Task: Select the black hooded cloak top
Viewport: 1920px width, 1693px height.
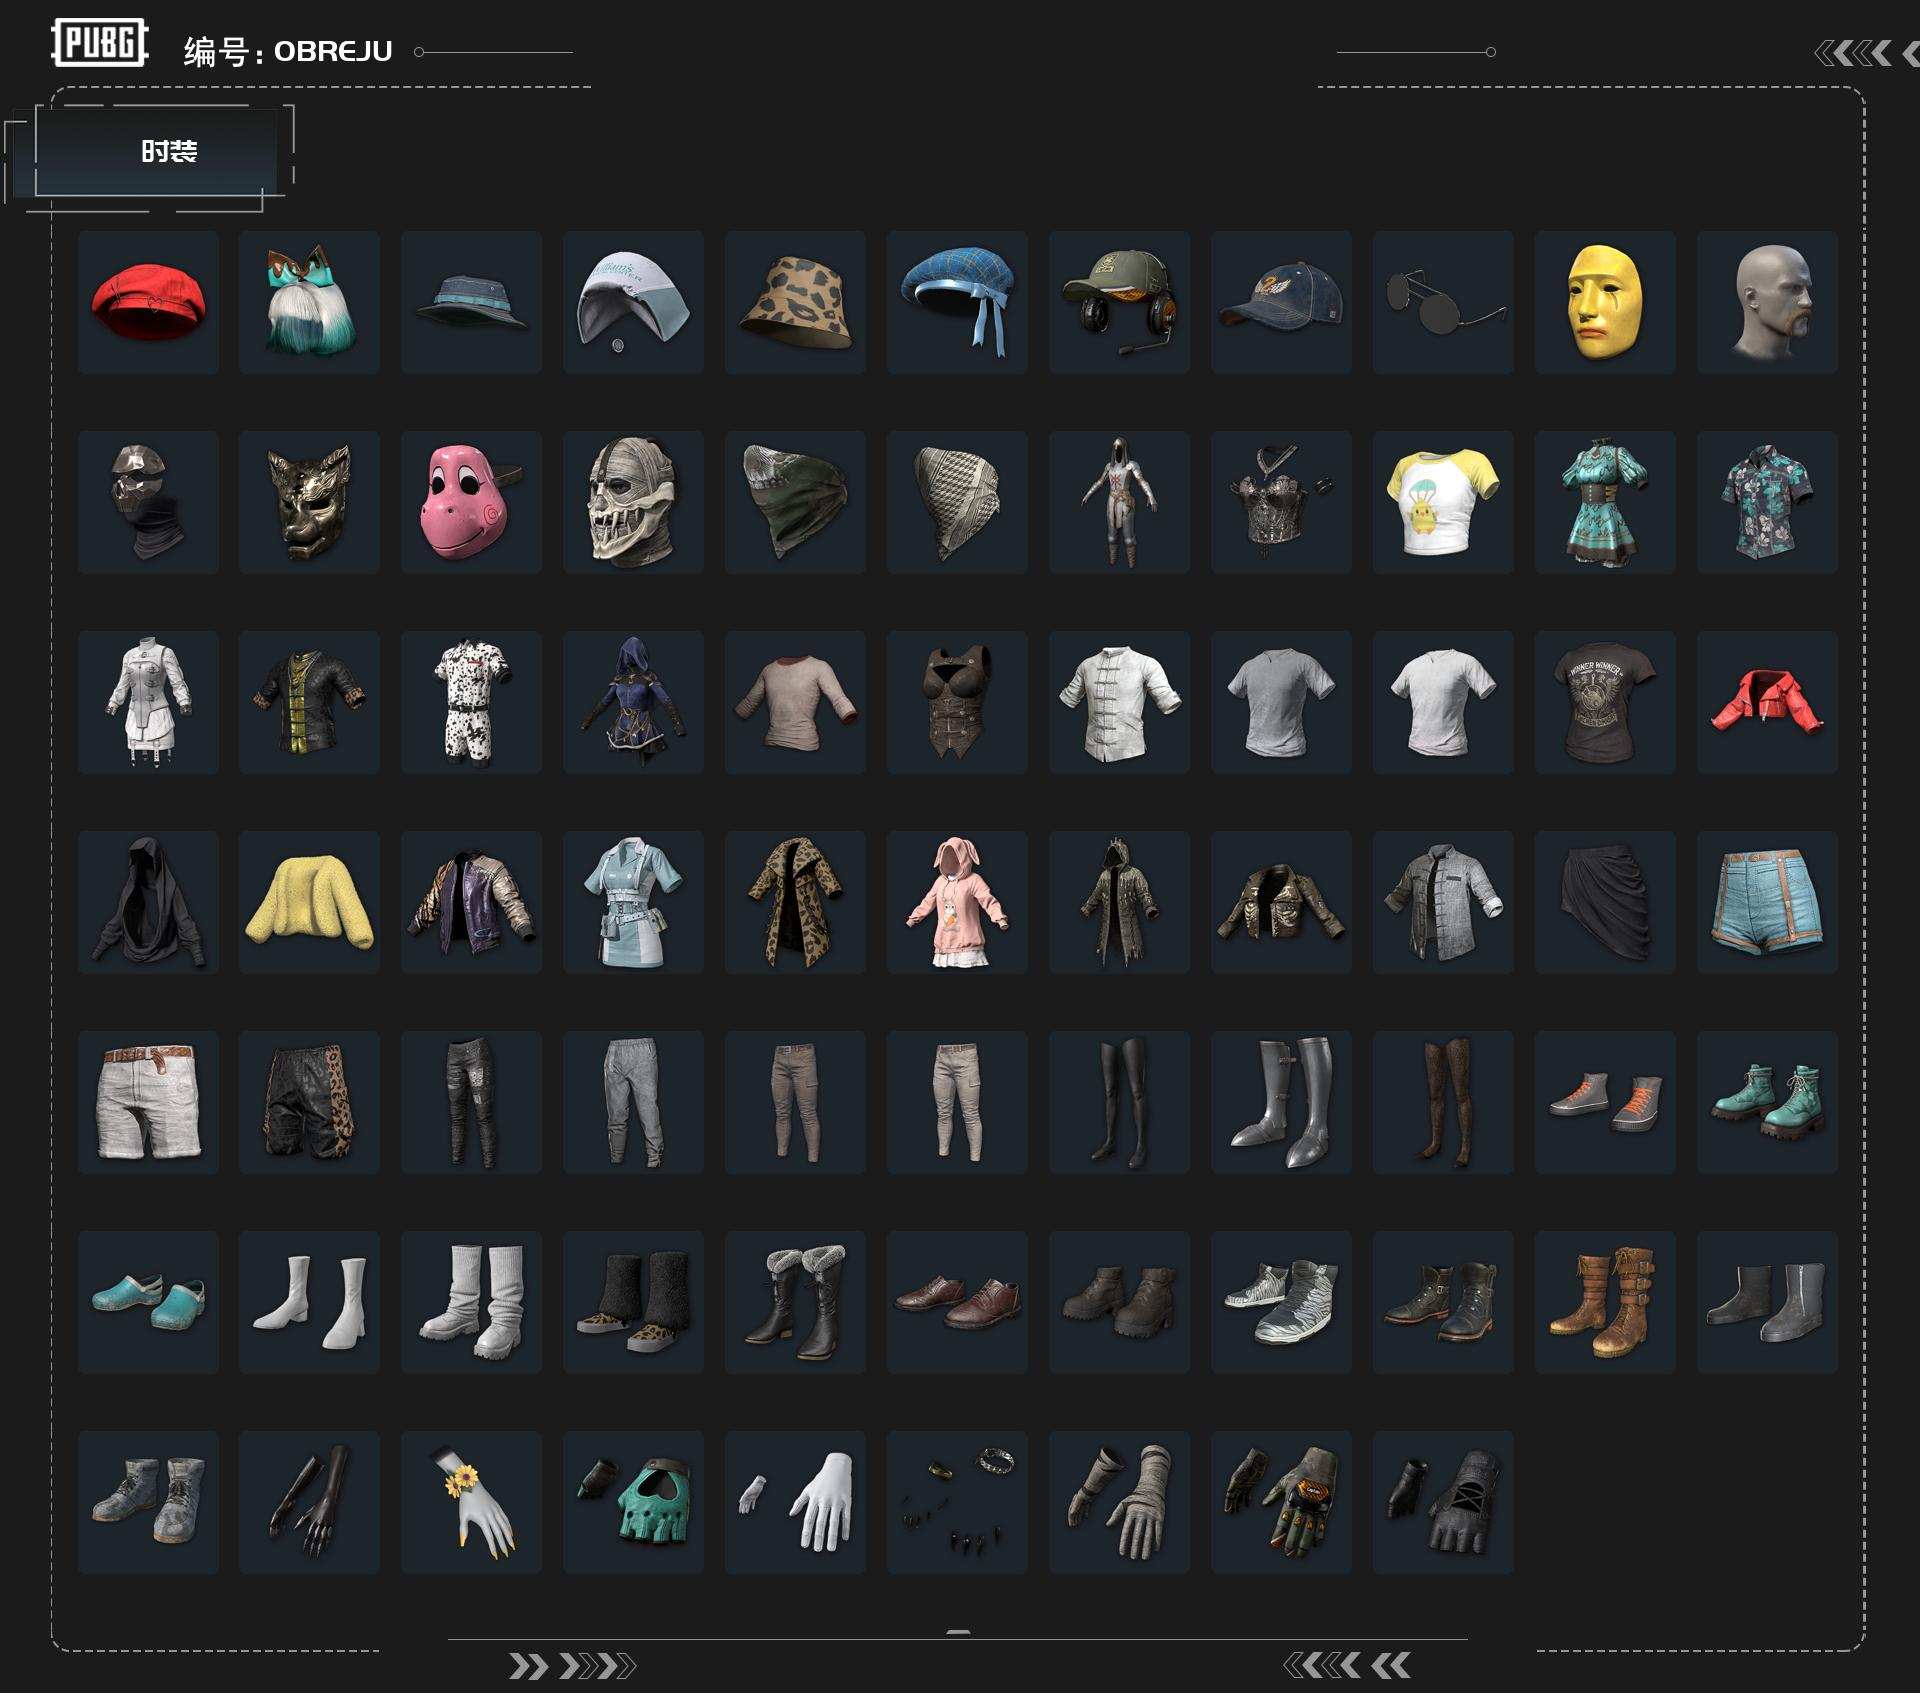Action: pyautogui.click(x=148, y=902)
